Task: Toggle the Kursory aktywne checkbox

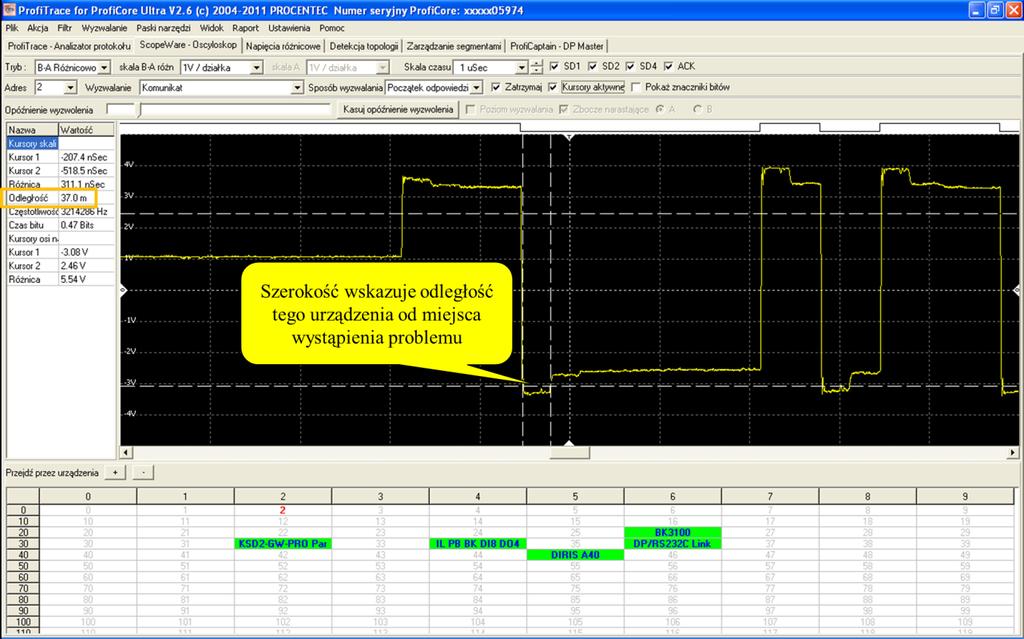Action: [552, 87]
